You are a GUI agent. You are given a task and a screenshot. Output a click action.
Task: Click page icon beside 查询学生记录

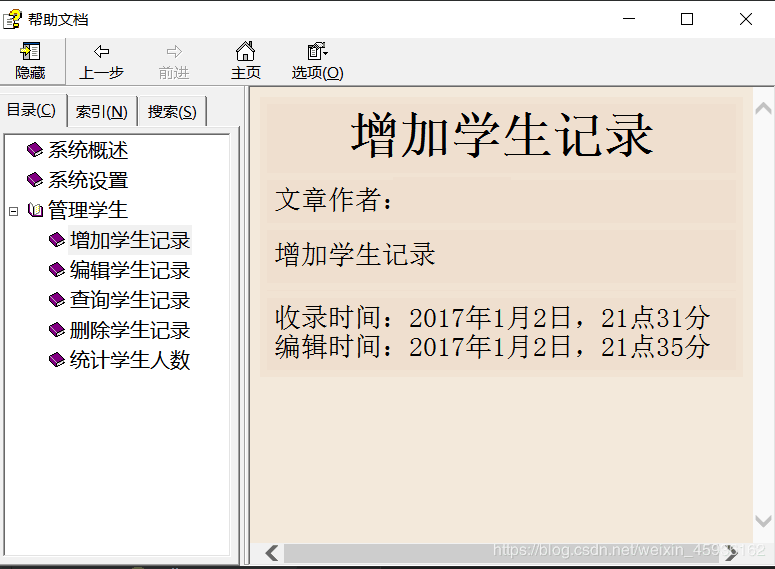[57, 300]
